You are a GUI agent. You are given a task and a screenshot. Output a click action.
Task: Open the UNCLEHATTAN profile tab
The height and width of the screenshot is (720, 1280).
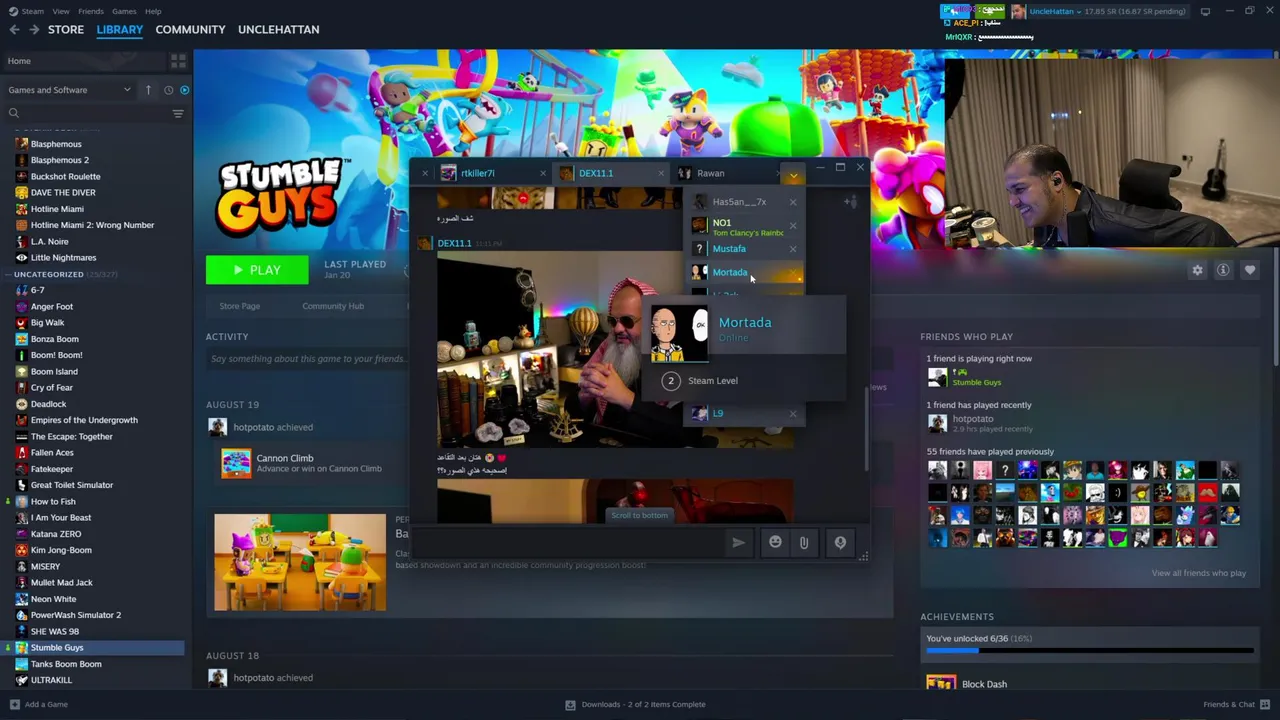coord(278,30)
